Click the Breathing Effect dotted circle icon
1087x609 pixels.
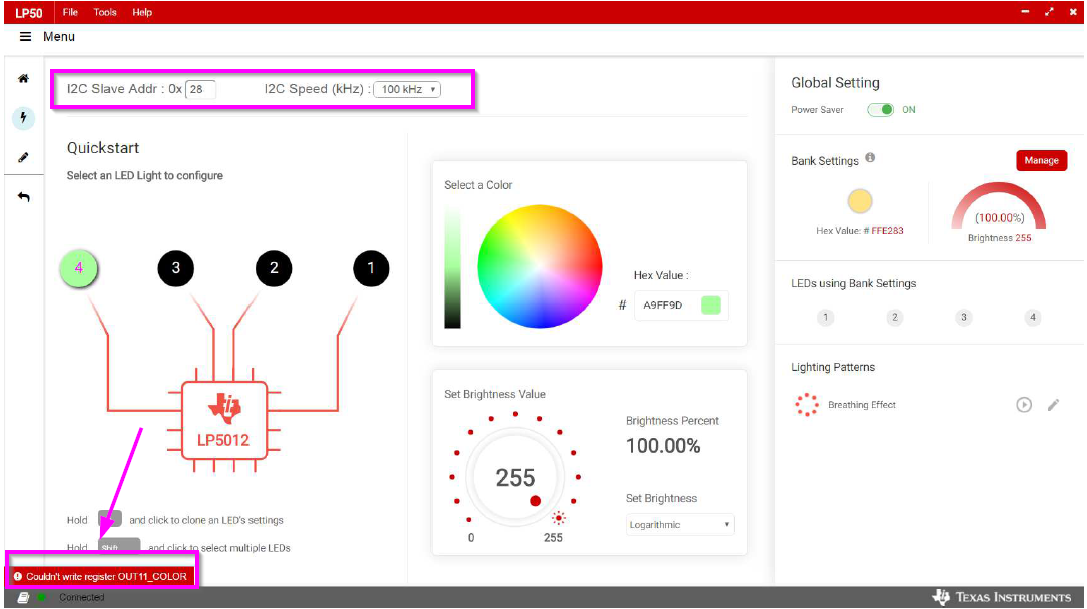pos(807,405)
